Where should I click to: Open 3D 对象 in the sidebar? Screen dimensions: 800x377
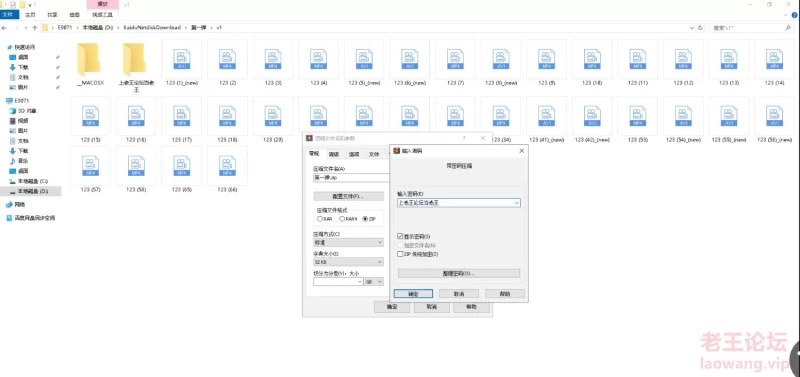click(x=22, y=111)
